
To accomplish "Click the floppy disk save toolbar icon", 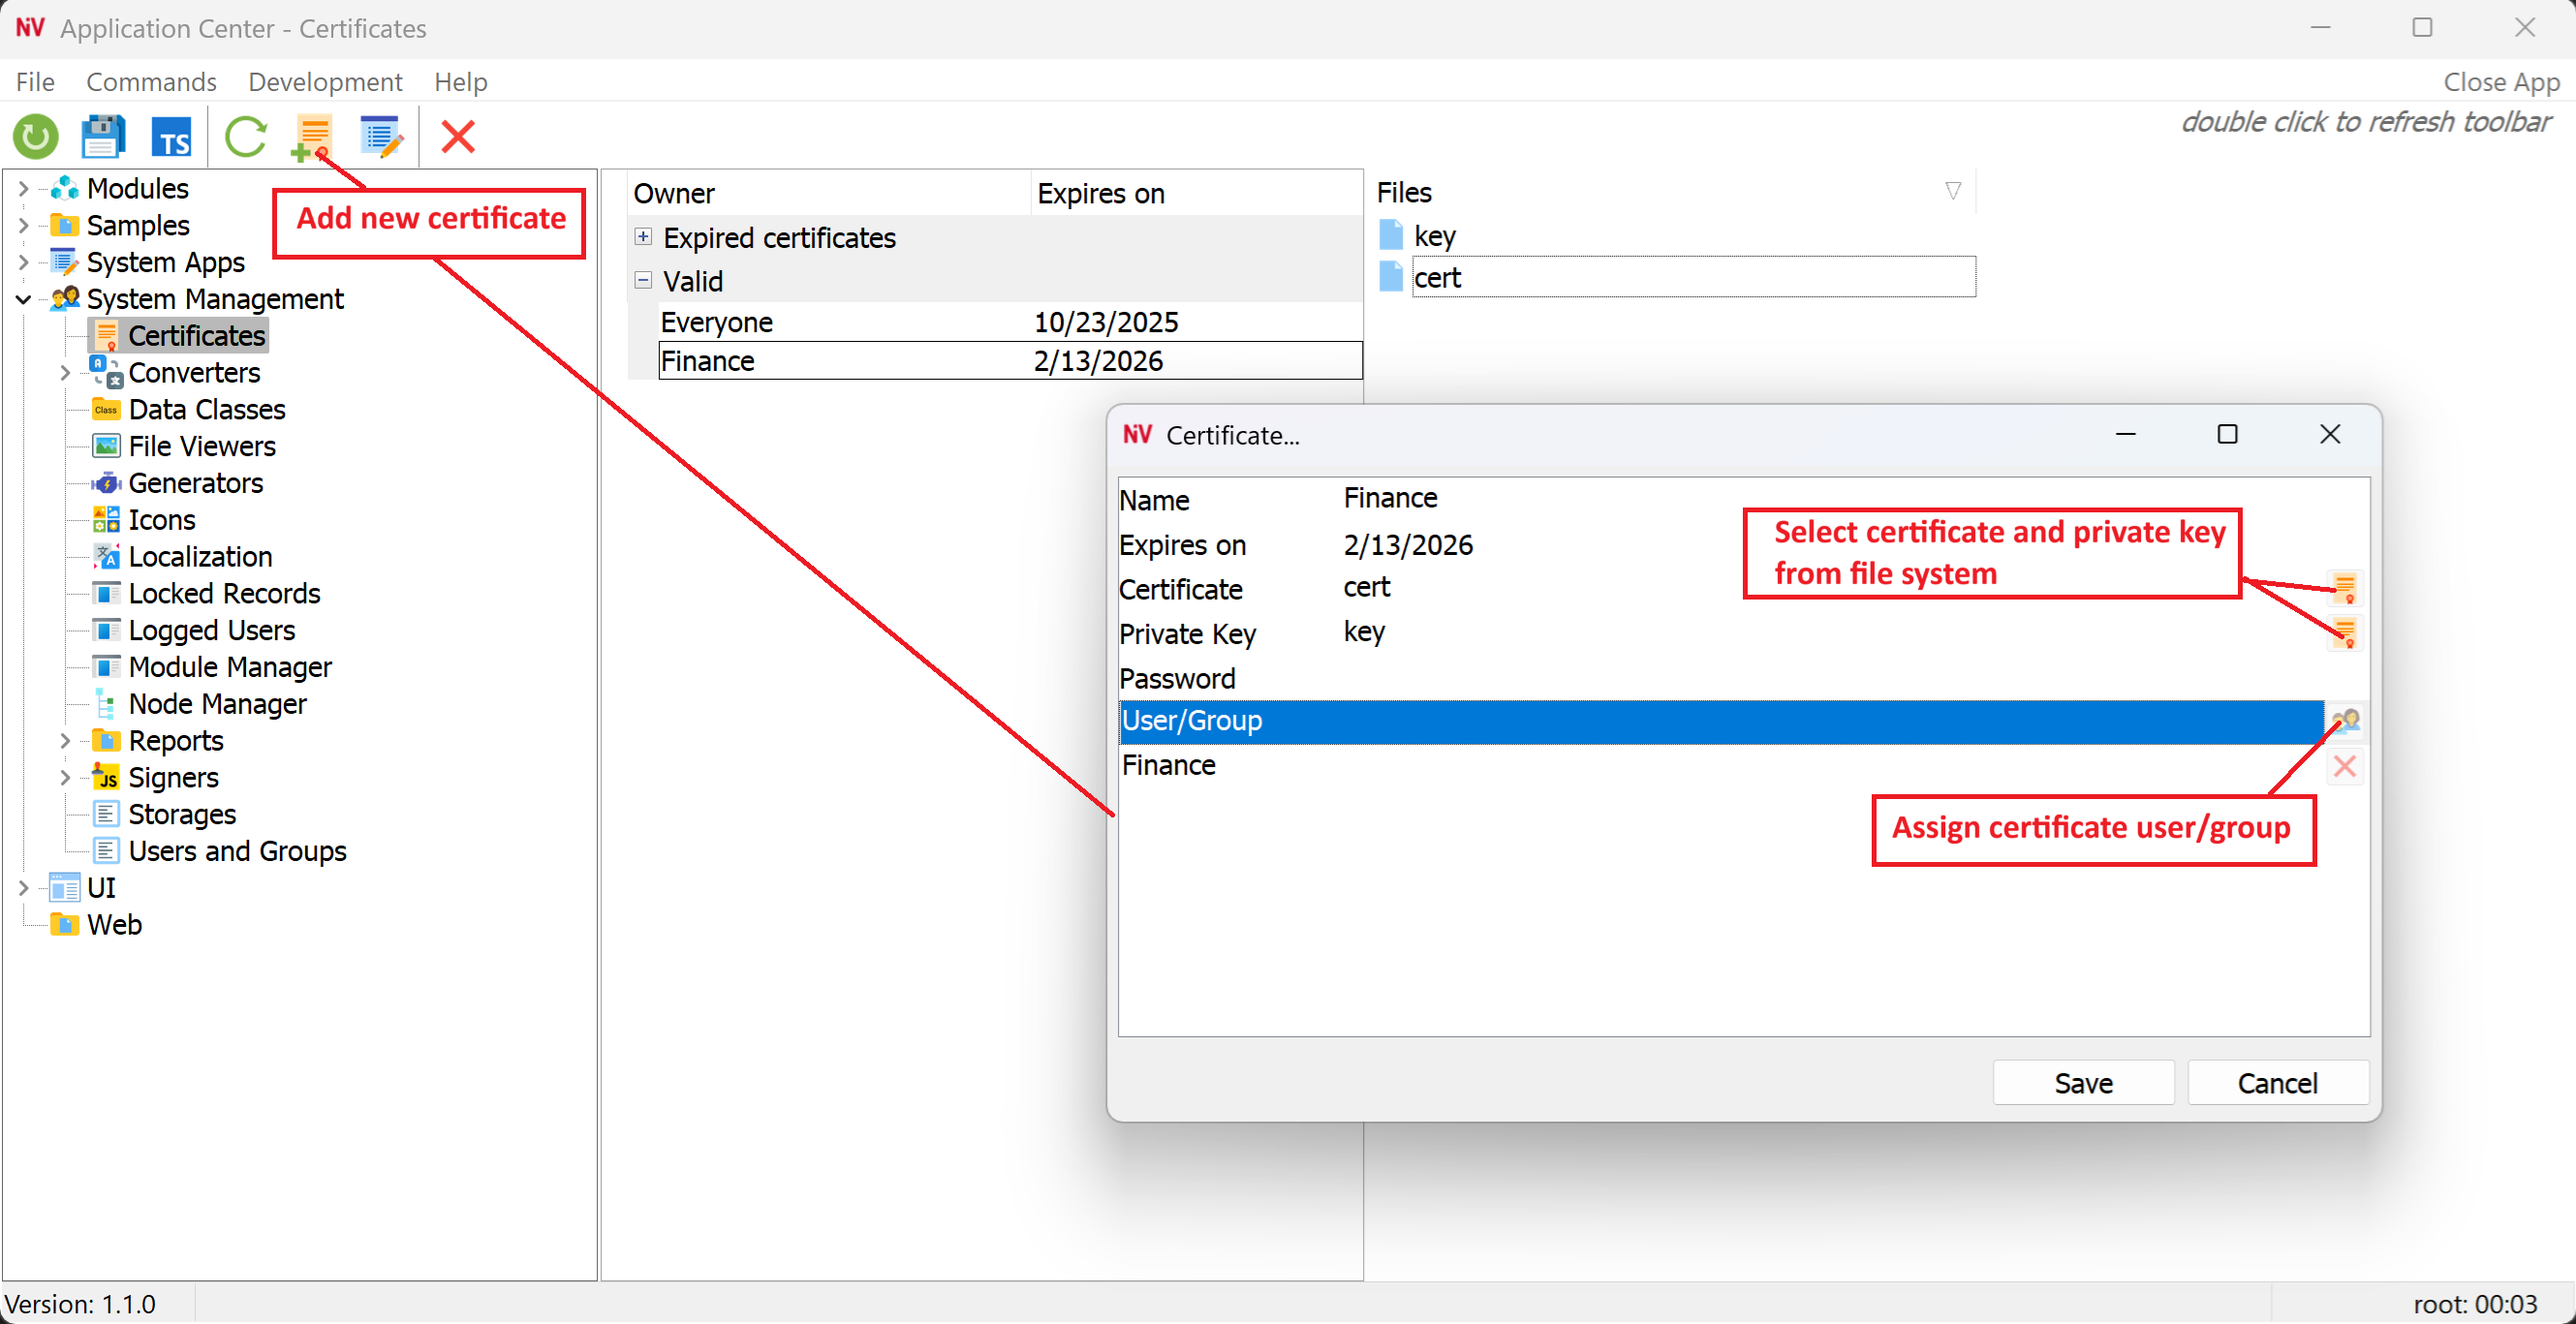I will pyautogui.click(x=103, y=137).
